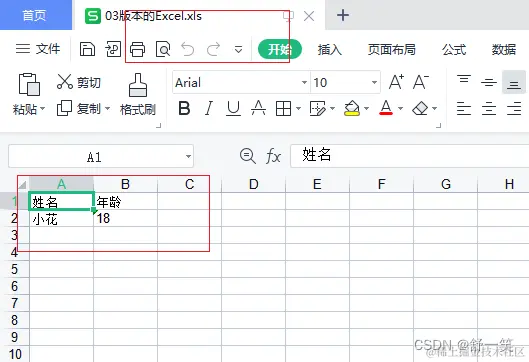Viewport: 529px width, 362px height.
Task: Switch to the 开始 ribbon tab
Action: (x=280, y=49)
